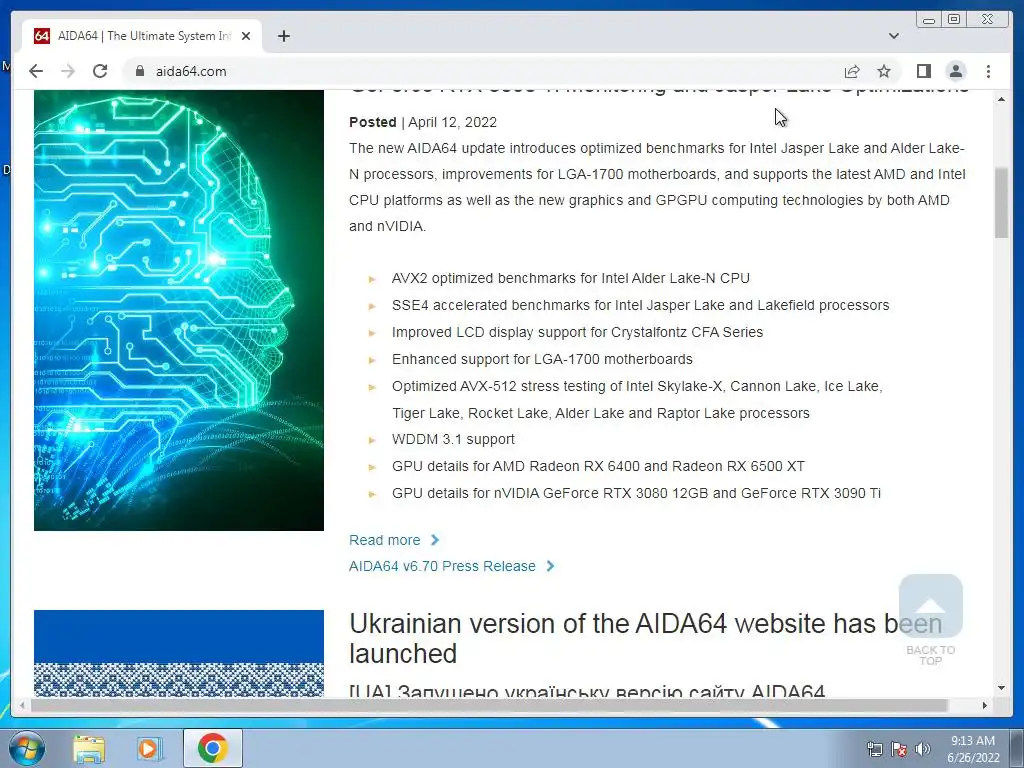Click the Show desktop strip at the taskbar end
The height and width of the screenshot is (768, 1024).
[1018, 748]
